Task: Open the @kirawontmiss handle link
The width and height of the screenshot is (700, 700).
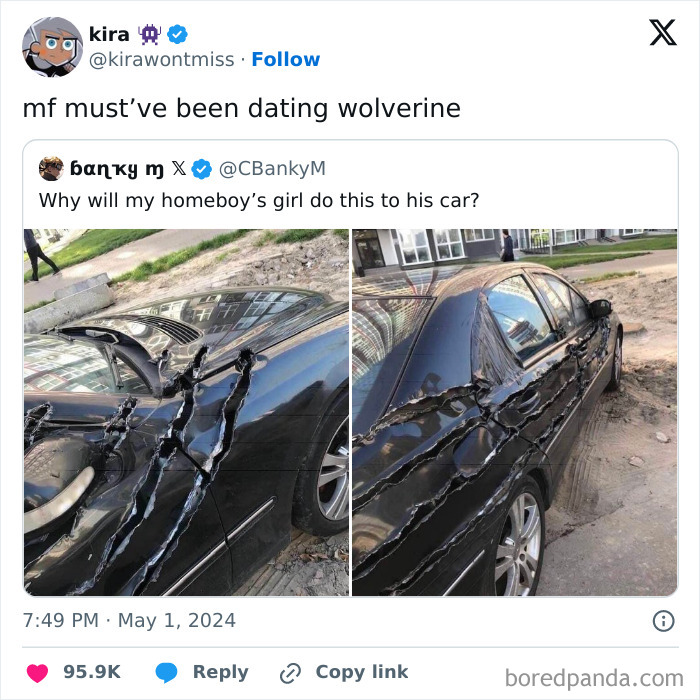Action: 164,60
